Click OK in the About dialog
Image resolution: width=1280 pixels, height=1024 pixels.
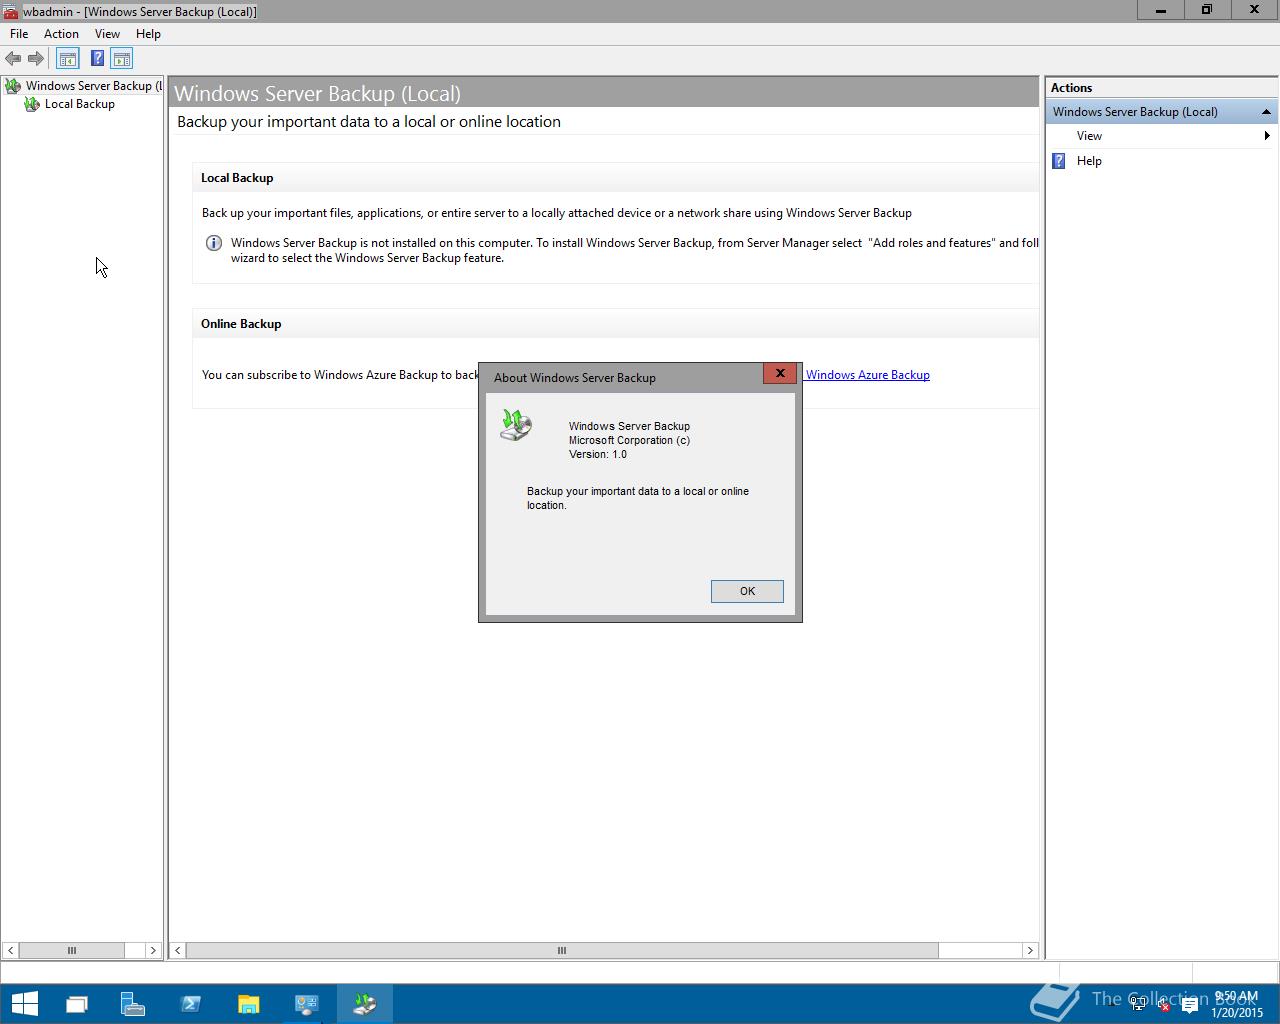pos(747,591)
